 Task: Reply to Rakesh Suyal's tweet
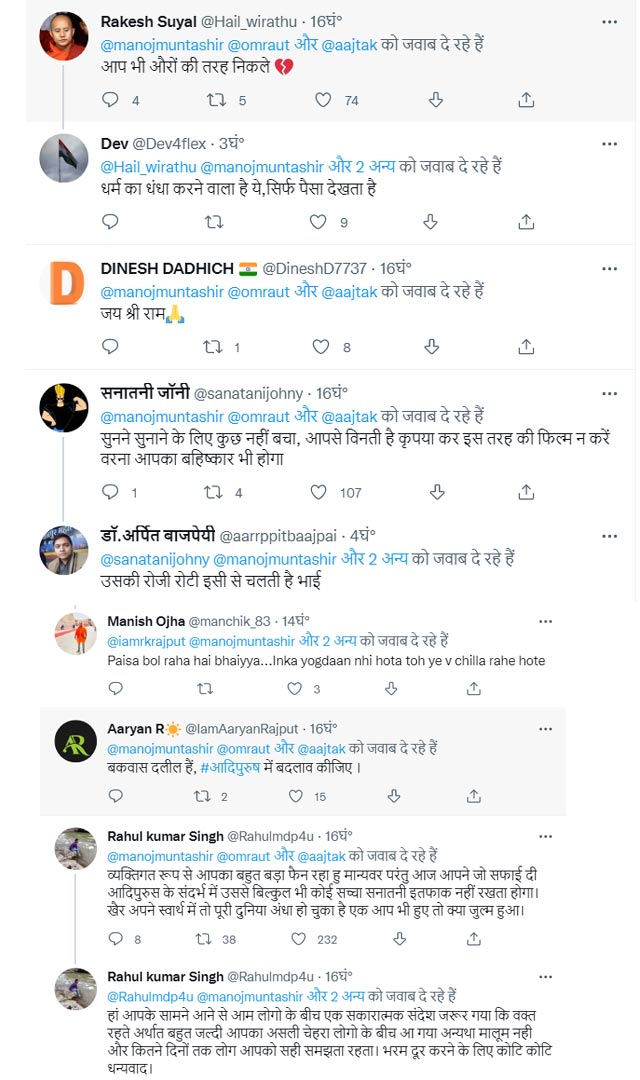[112, 100]
